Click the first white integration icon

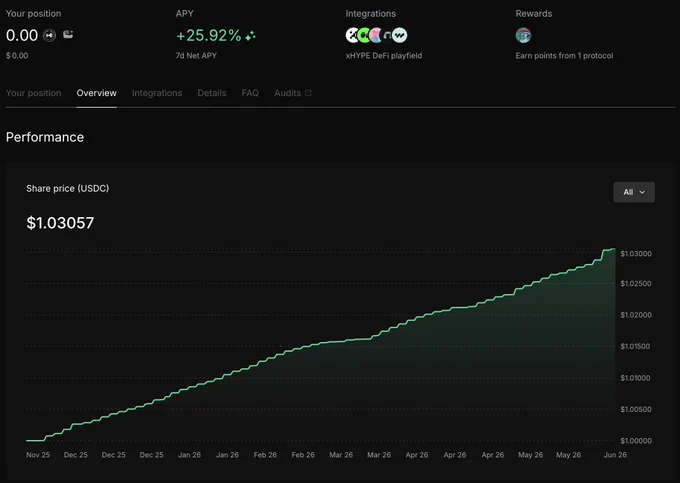coord(352,35)
